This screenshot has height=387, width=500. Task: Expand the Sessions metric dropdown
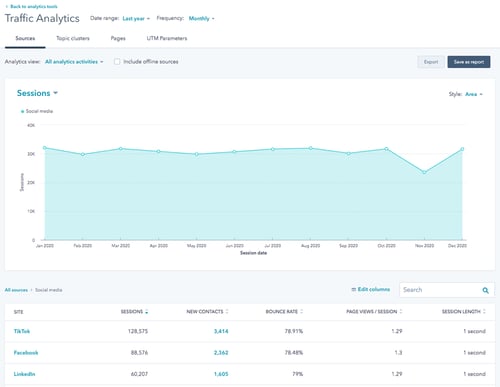tap(37, 93)
